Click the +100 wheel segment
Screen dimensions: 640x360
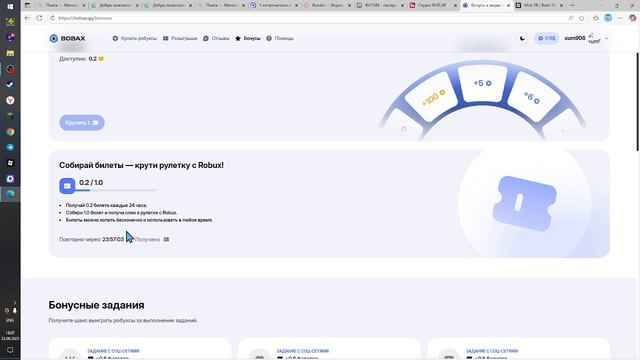click(432, 97)
